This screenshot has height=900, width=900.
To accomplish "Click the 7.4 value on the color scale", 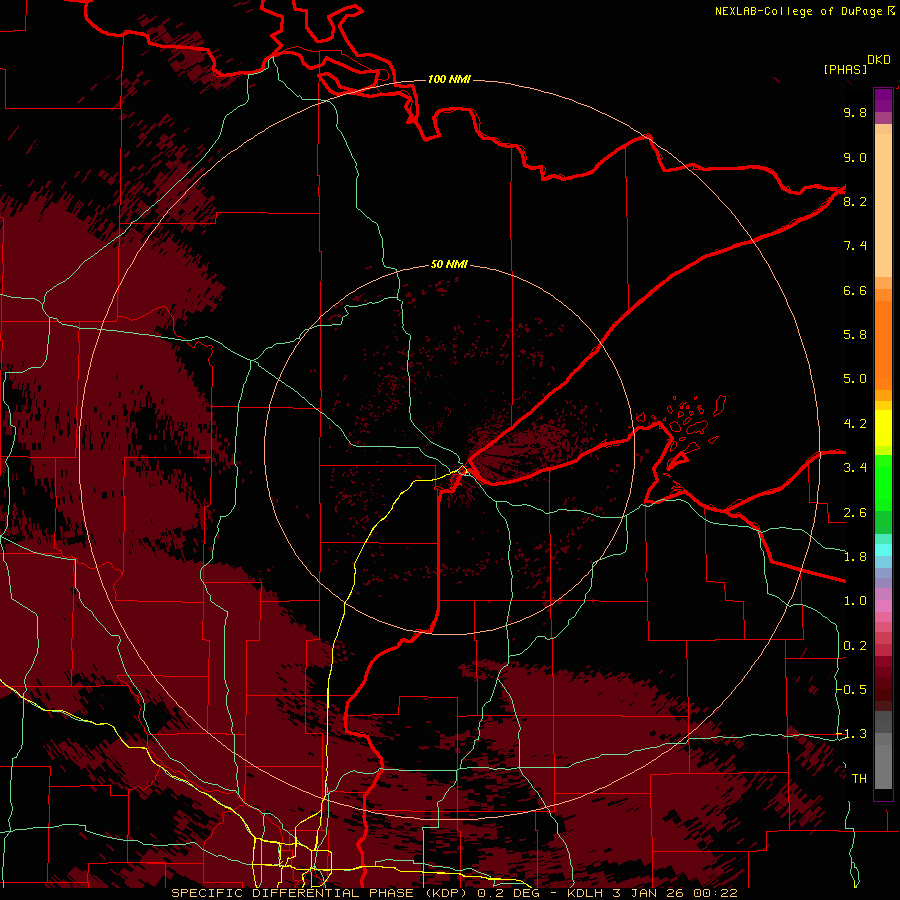I will coord(855,246).
